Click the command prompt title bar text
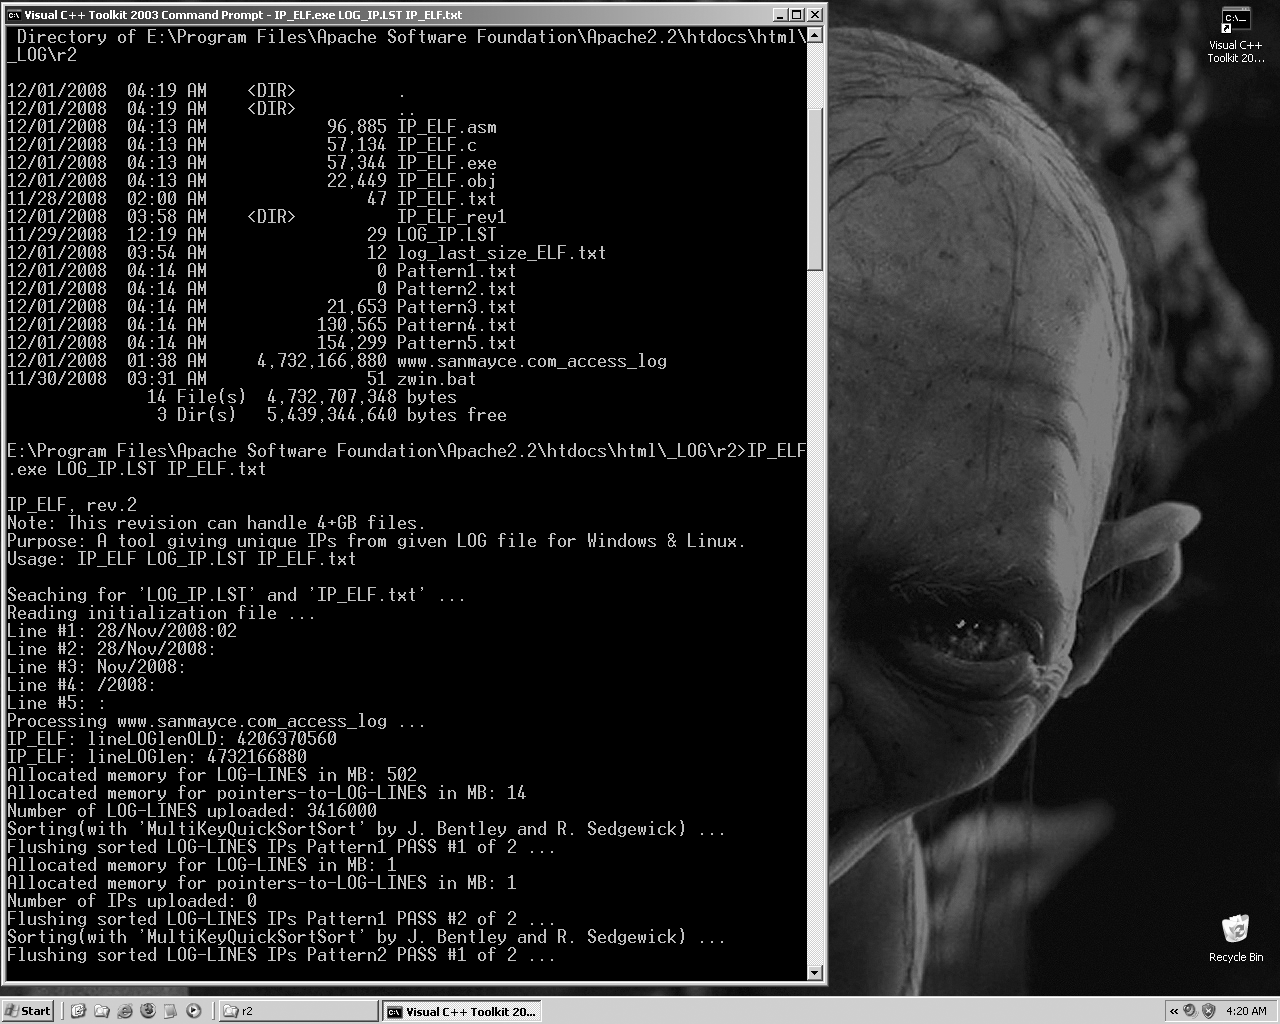Viewport: 1280px width, 1024px height. coord(243,15)
